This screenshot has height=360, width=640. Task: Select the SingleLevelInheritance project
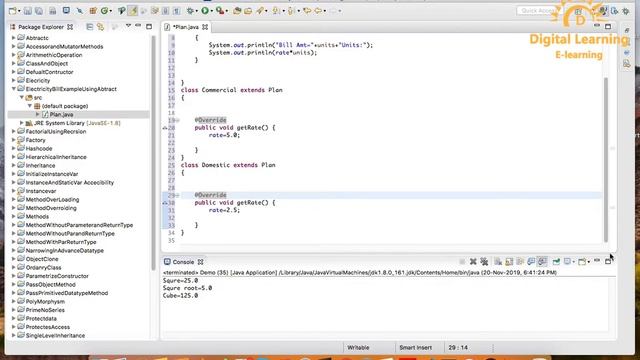click(55, 336)
